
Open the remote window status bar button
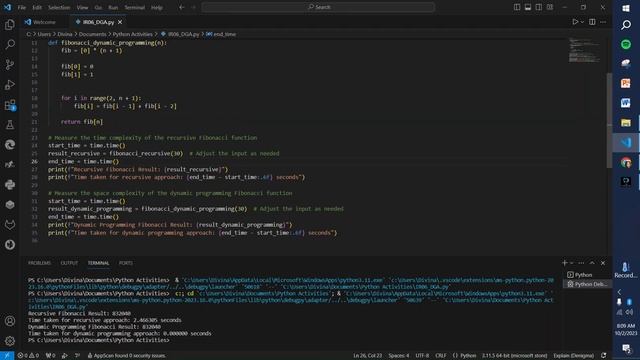click(x=7, y=356)
